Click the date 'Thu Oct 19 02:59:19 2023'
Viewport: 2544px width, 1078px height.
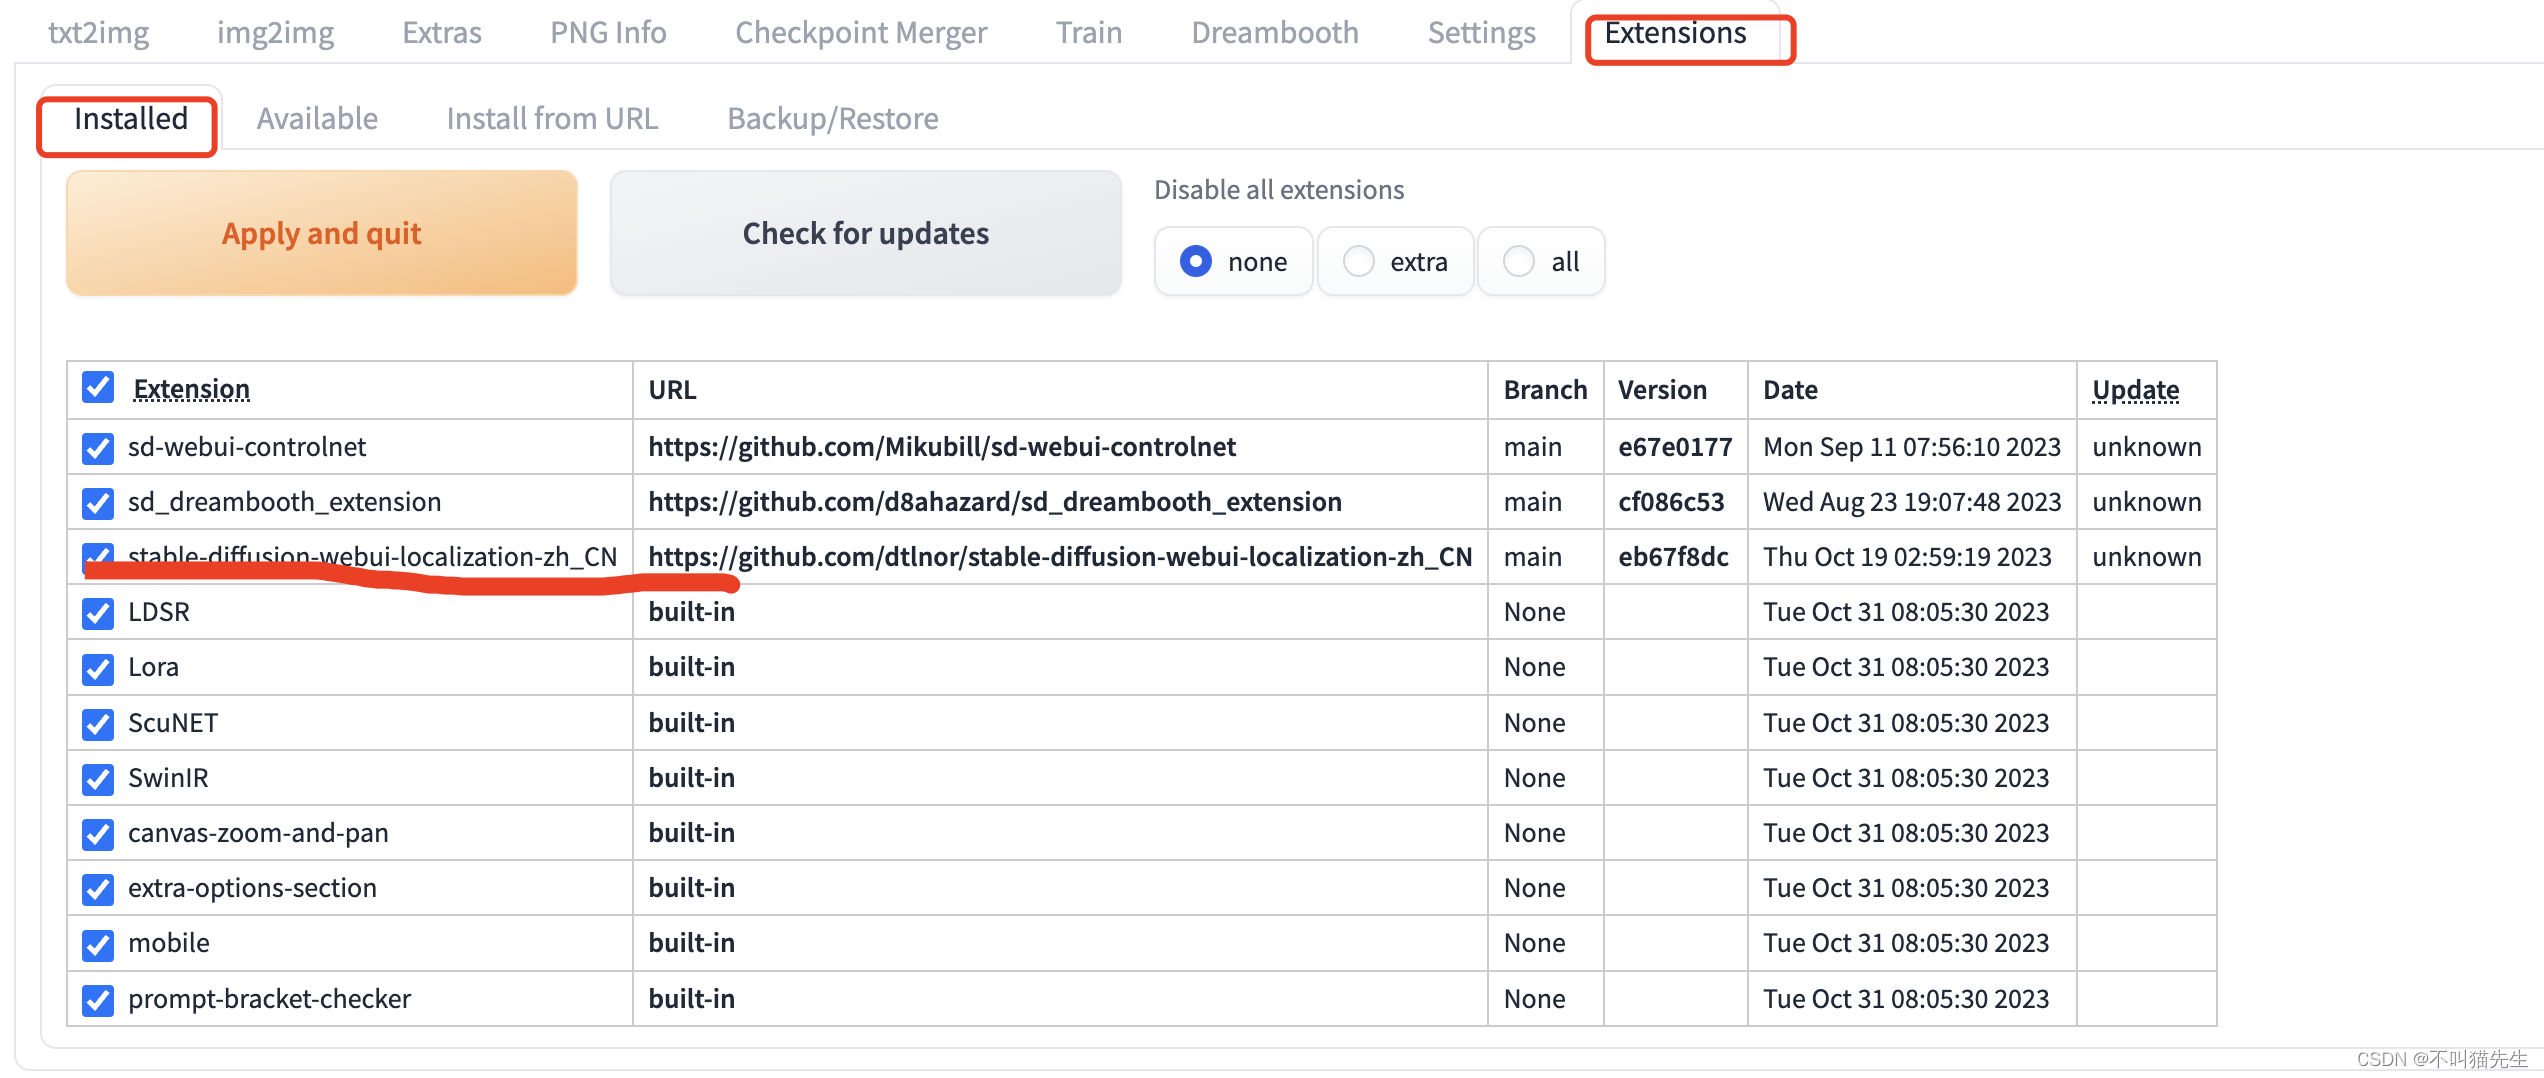(1907, 557)
